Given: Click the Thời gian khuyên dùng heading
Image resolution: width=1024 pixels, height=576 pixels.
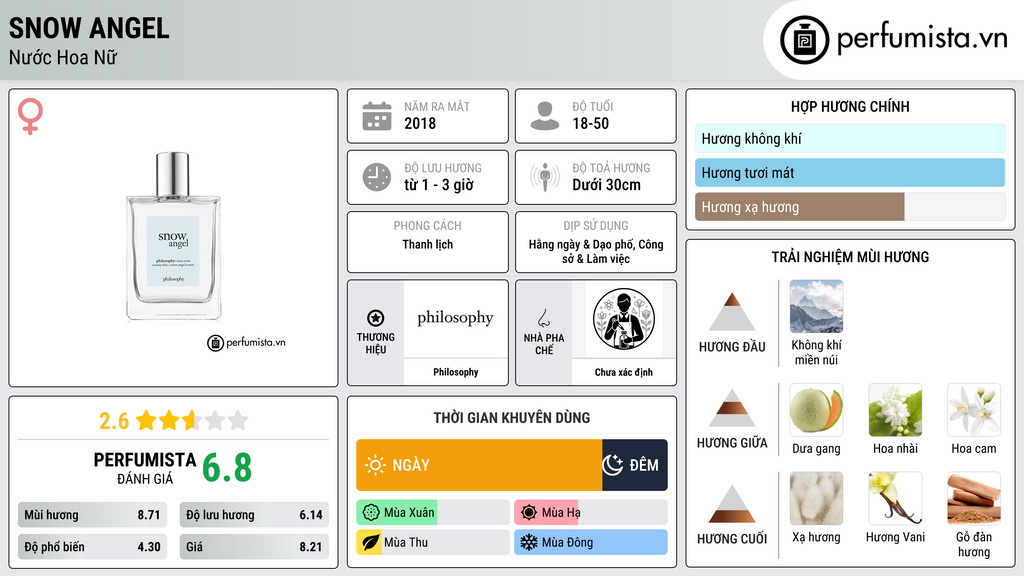Looking at the screenshot, I should point(512,417).
